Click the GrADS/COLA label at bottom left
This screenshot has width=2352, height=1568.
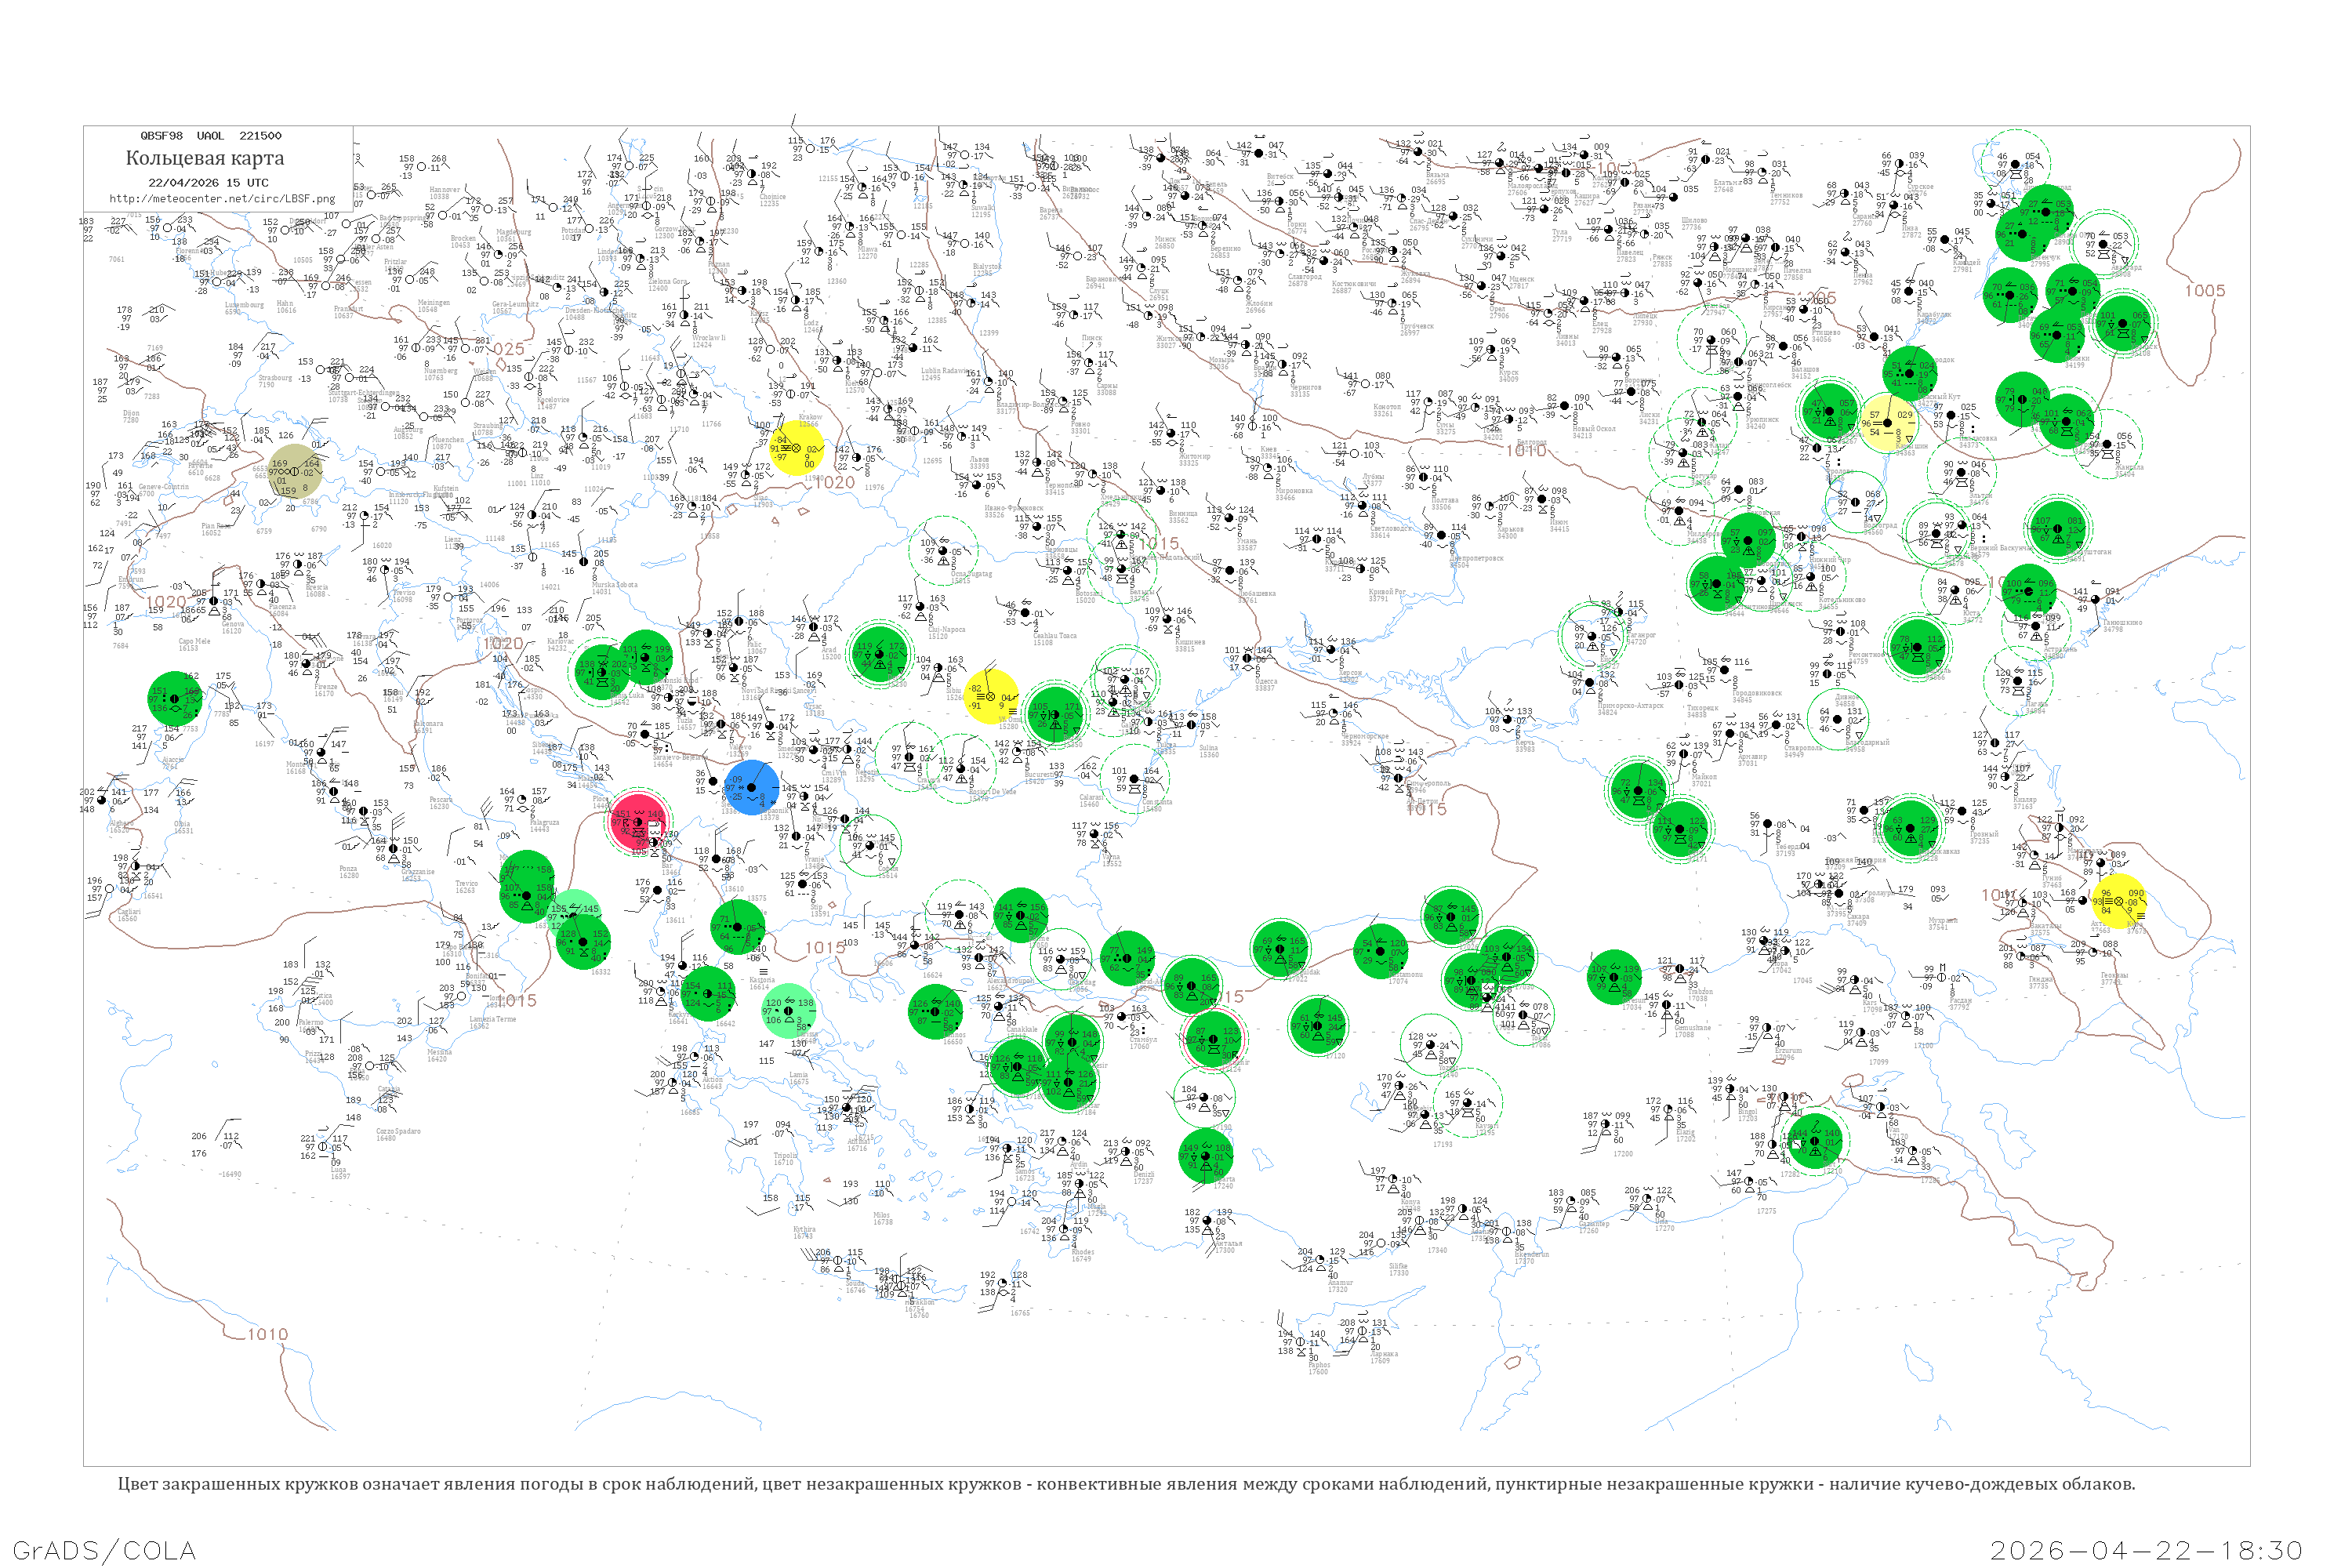click(x=104, y=1551)
